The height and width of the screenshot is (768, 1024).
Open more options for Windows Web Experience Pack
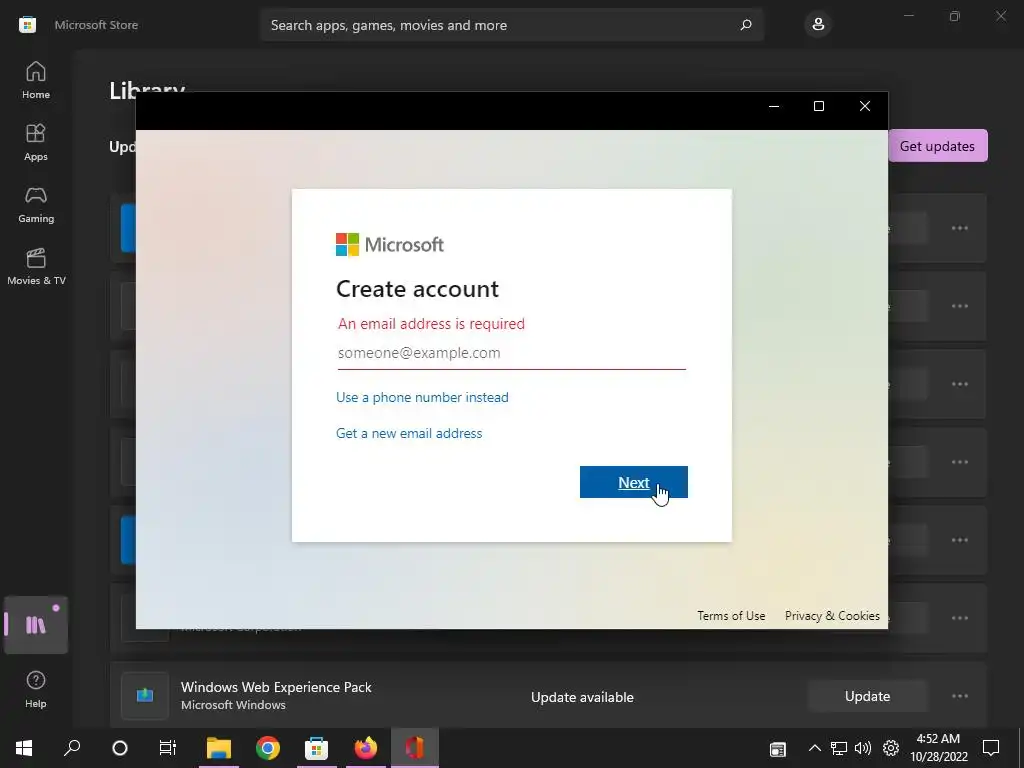(x=959, y=696)
